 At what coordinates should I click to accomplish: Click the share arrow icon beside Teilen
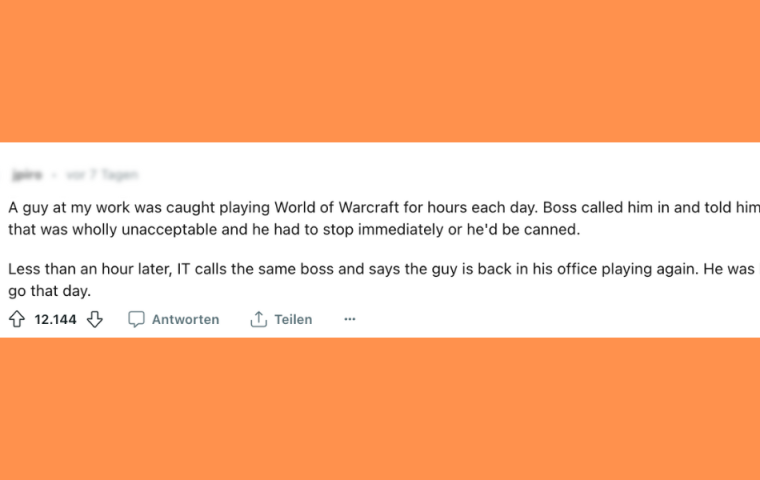pyautogui.click(x=258, y=319)
